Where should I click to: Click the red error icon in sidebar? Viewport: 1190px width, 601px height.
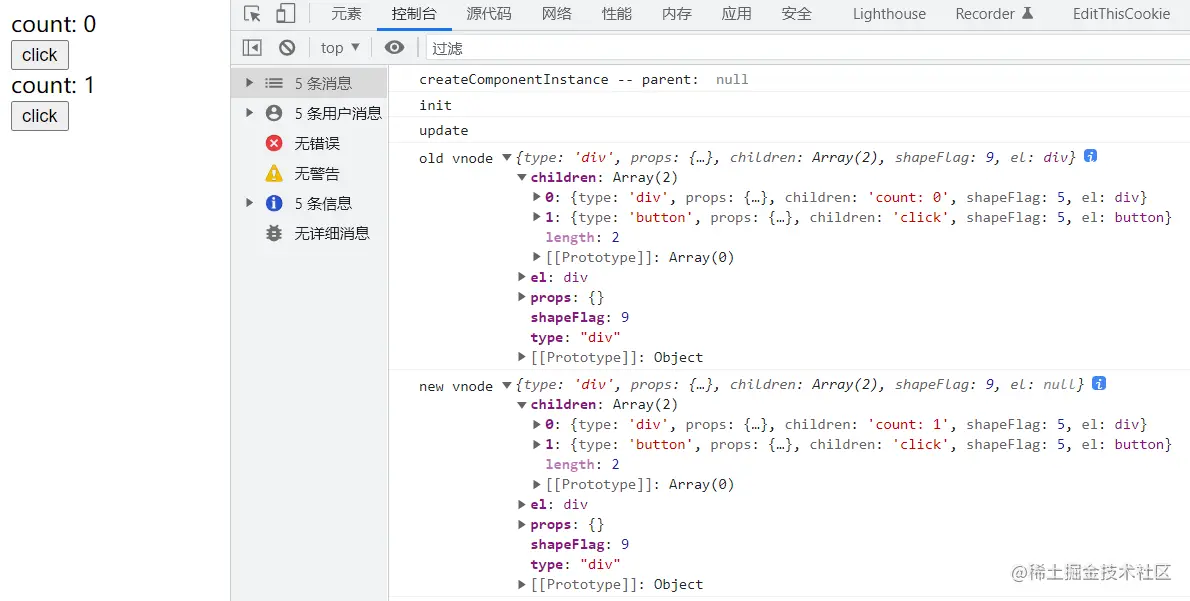274,143
